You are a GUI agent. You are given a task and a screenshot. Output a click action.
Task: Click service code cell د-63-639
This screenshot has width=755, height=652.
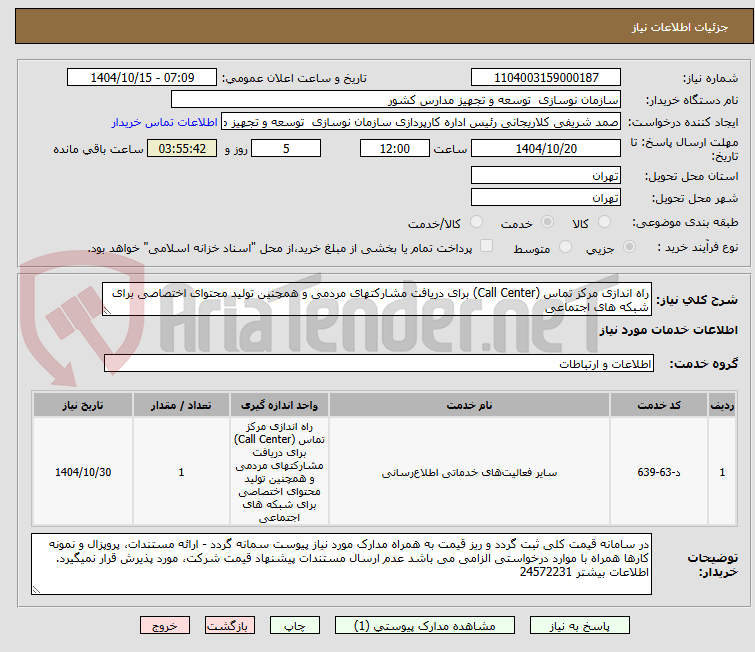coord(659,472)
